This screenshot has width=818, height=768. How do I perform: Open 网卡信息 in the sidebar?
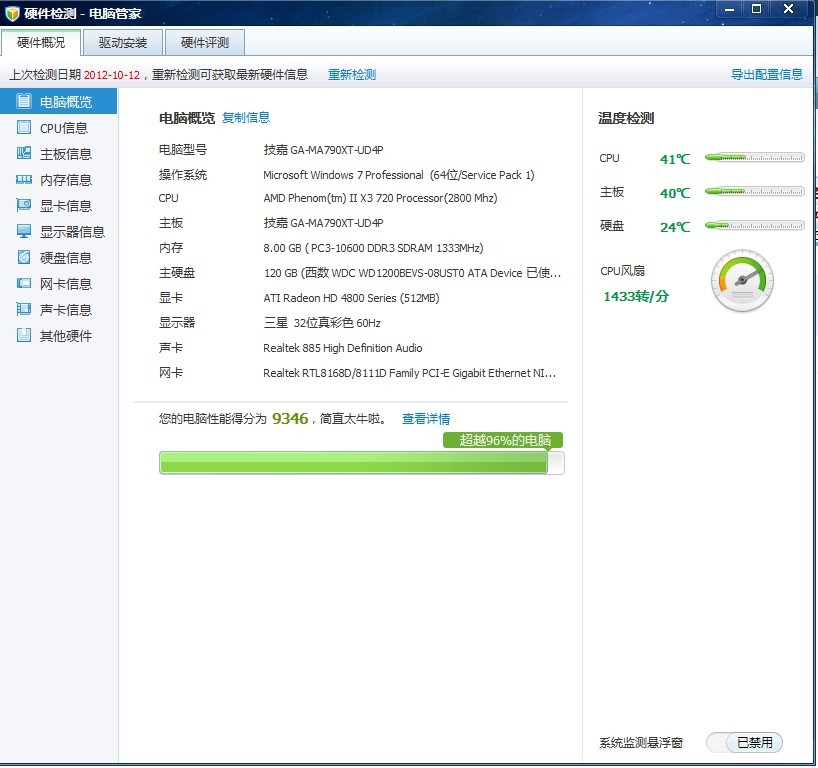coord(58,284)
